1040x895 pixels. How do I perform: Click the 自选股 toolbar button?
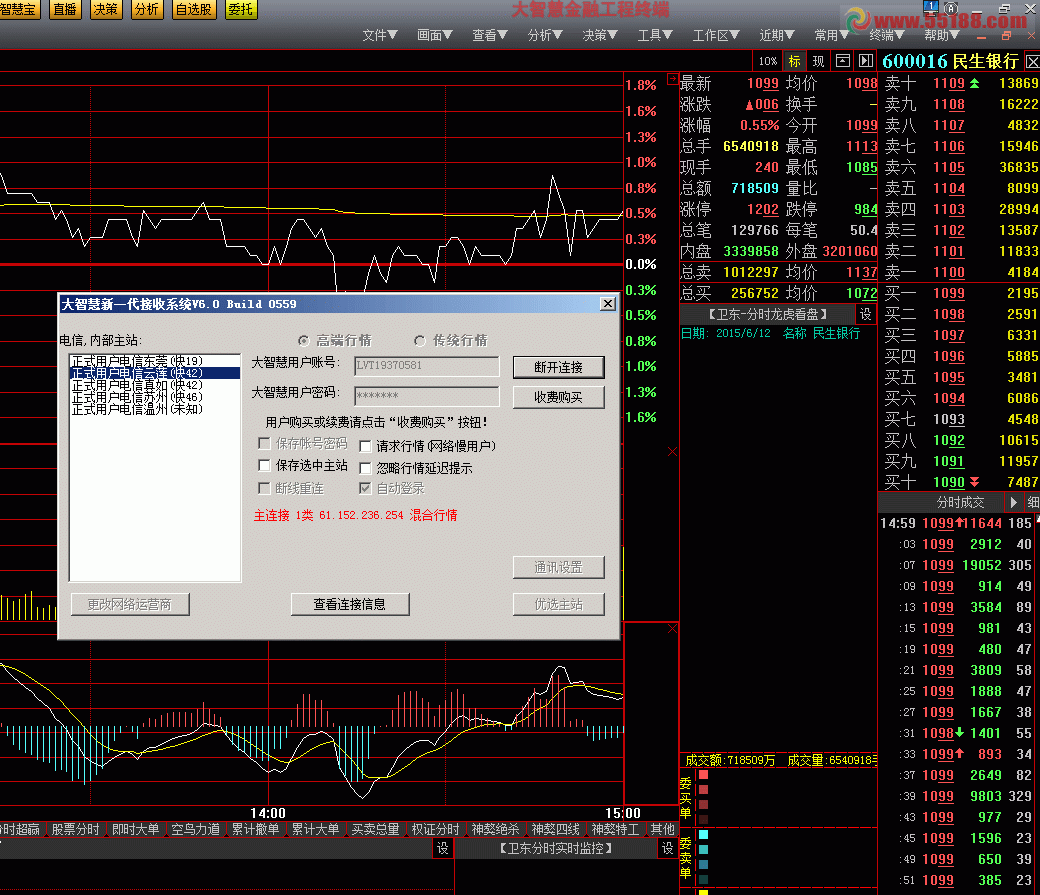pyautogui.click(x=194, y=9)
